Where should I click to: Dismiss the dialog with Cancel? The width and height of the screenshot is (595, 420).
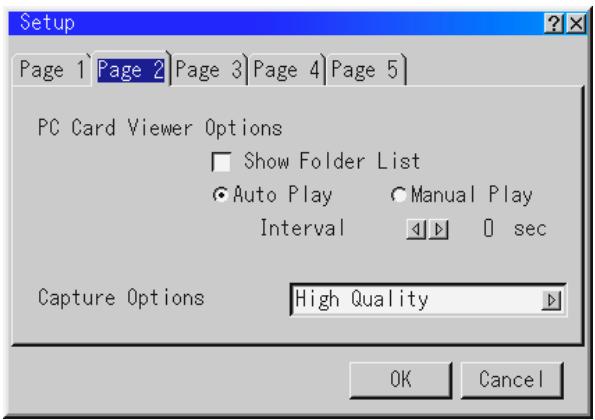pos(512,380)
